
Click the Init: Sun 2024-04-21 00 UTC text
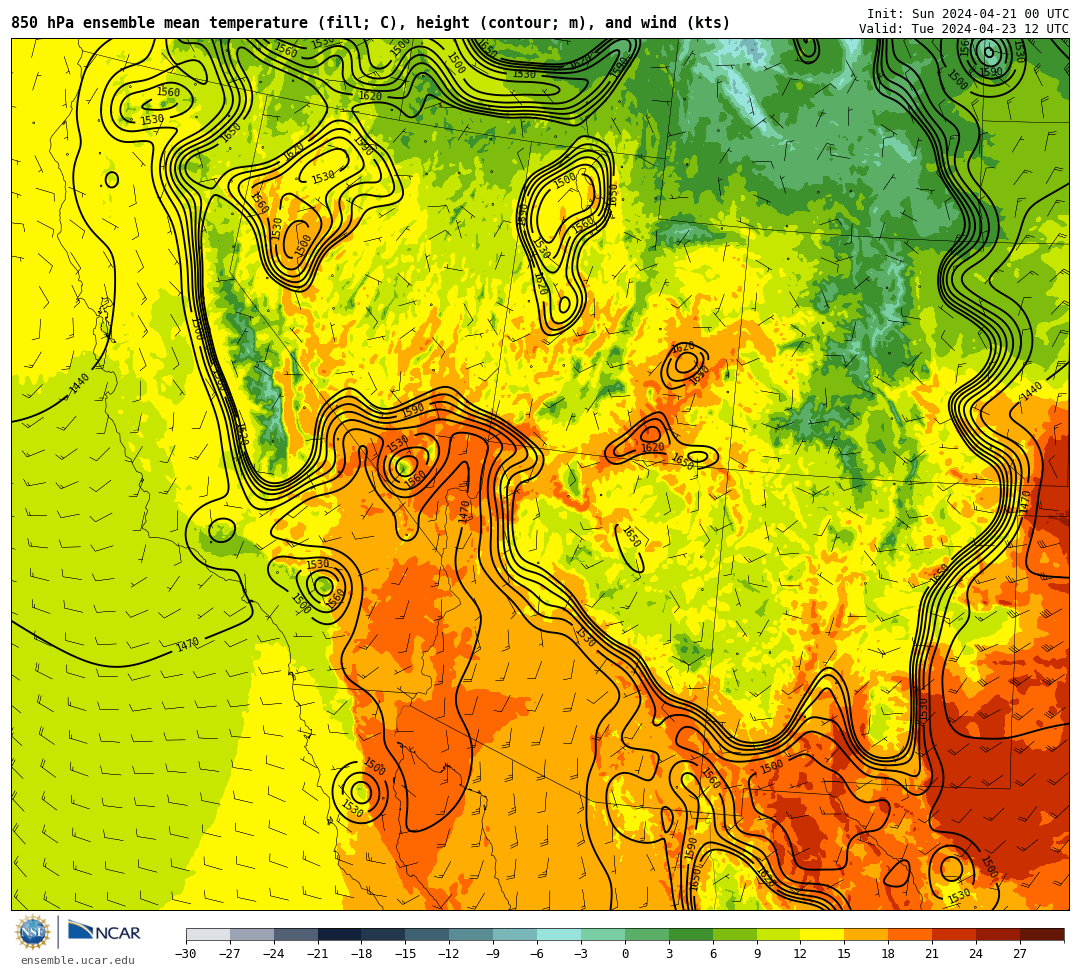(968, 14)
